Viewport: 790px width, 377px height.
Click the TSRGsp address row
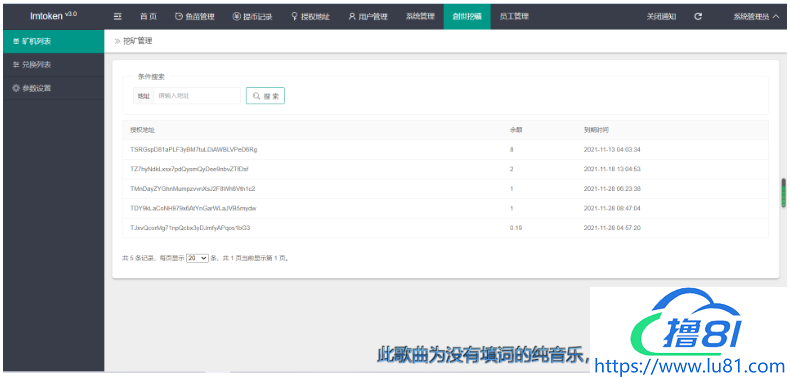click(445, 150)
